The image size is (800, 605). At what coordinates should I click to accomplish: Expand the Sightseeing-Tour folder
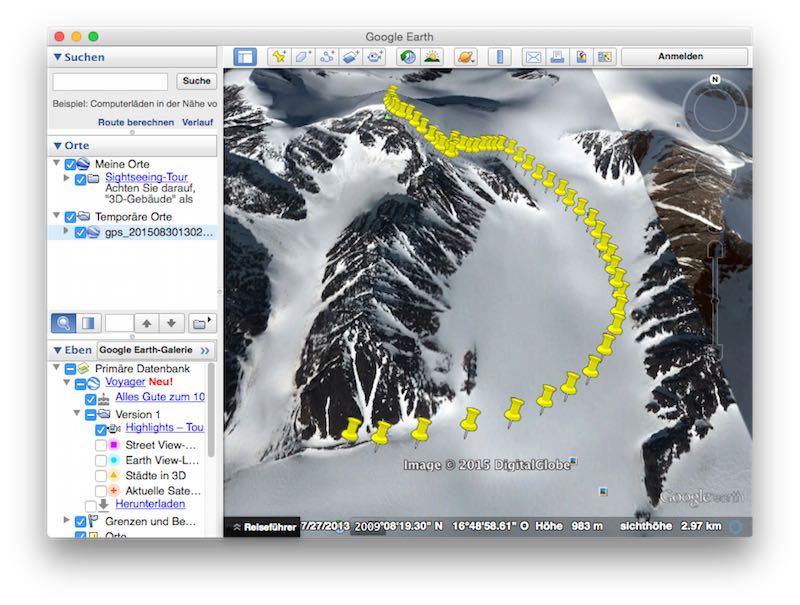pyautogui.click(x=66, y=178)
